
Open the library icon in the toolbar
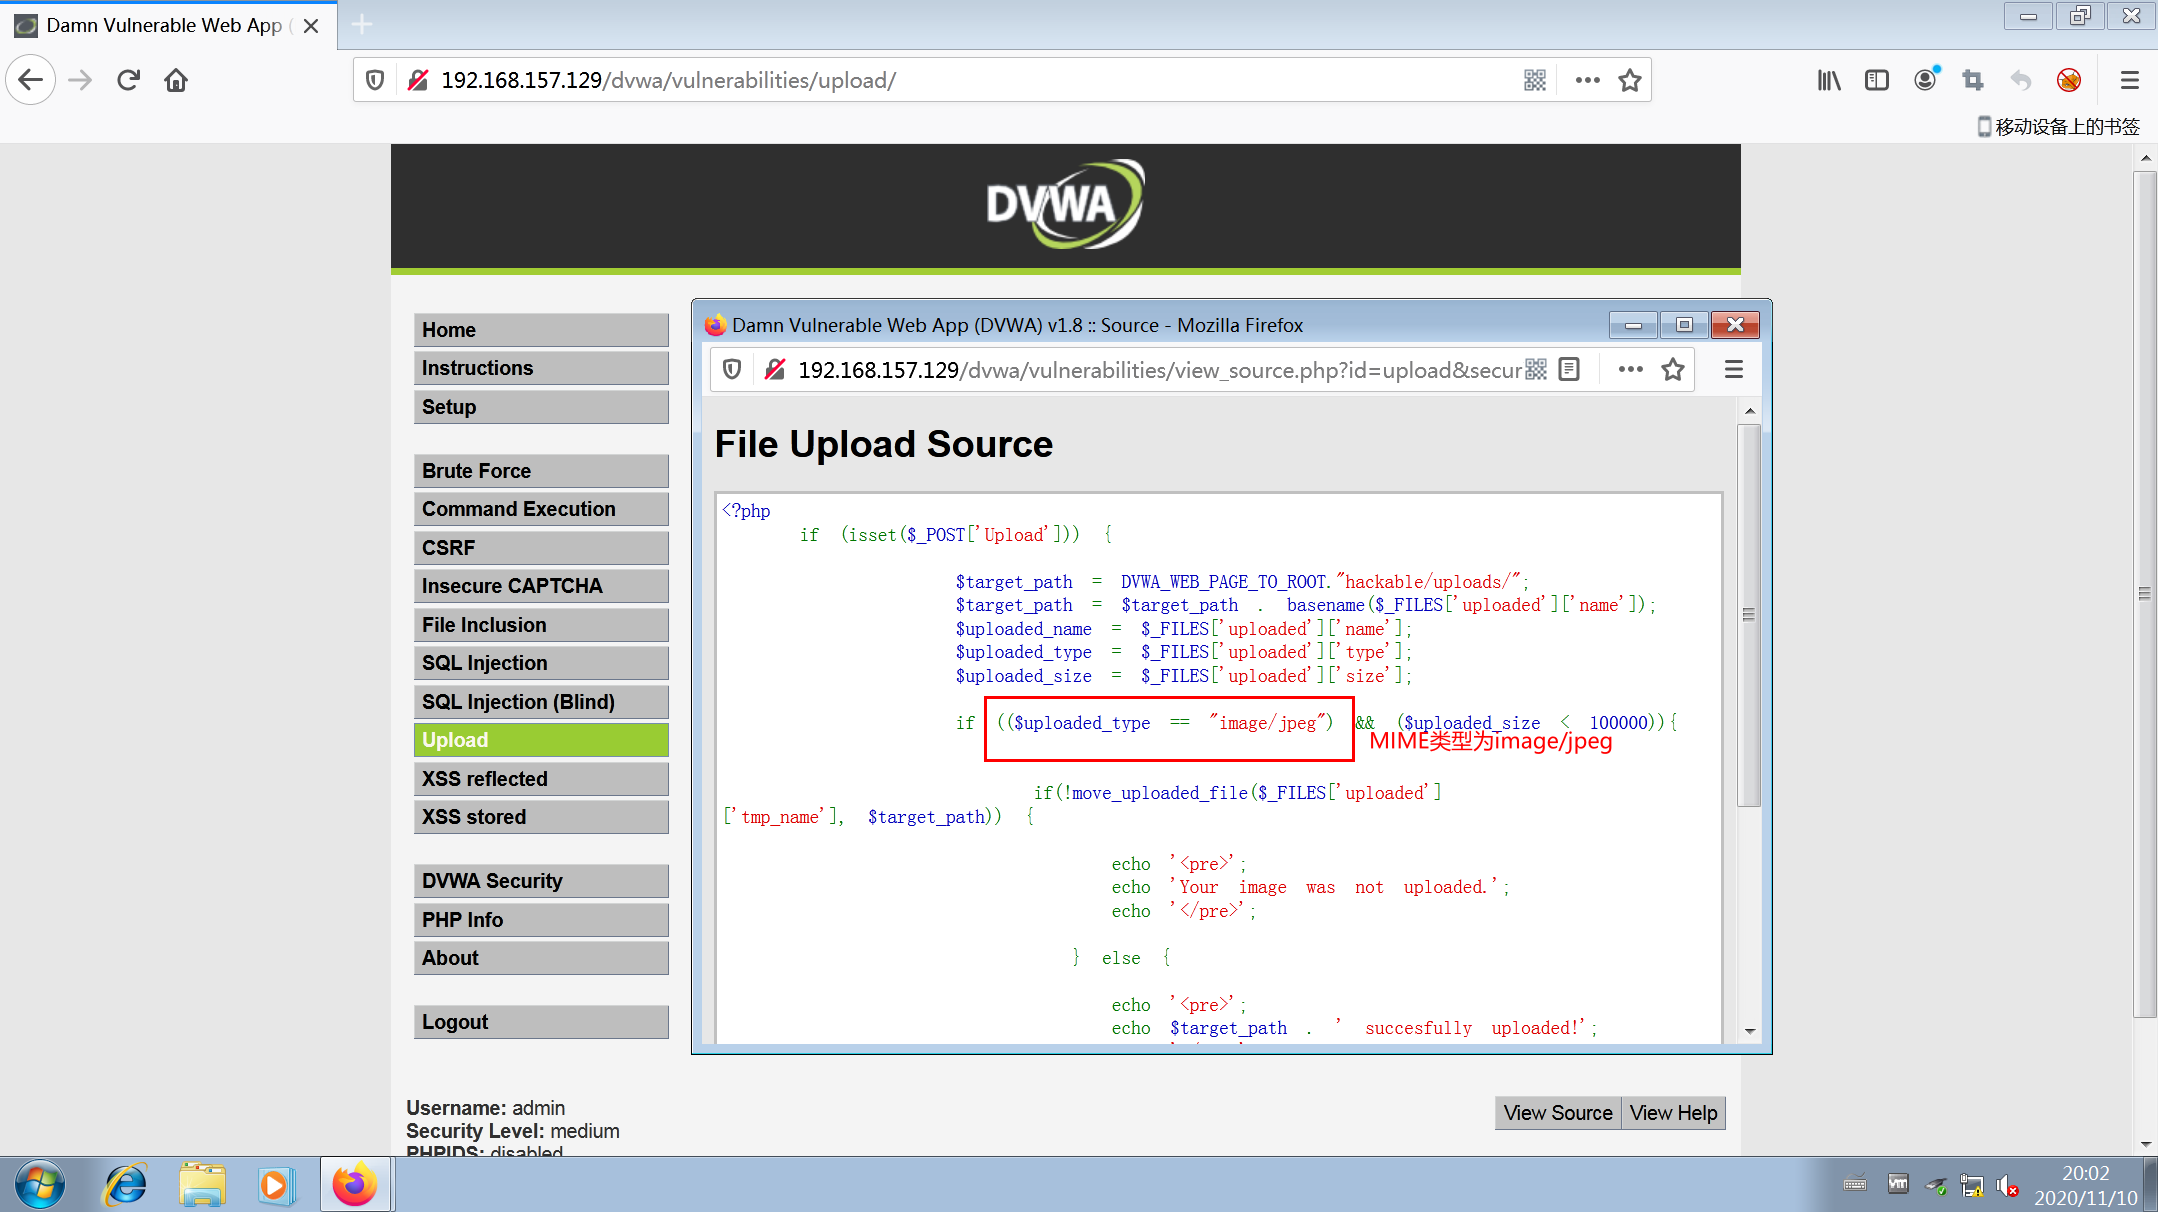click(1828, 80)
